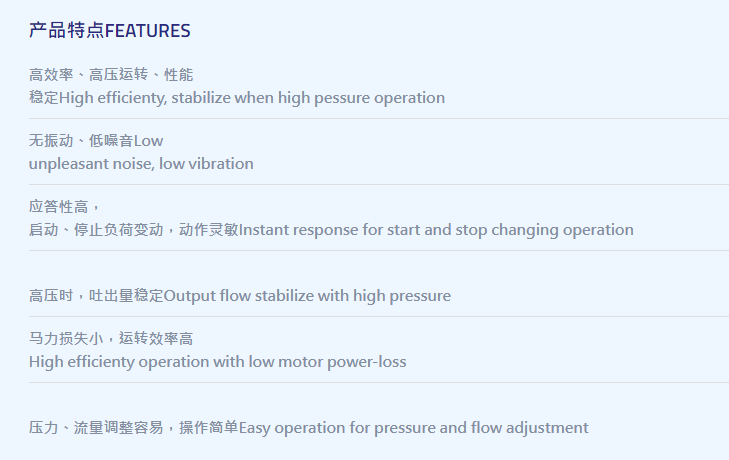Image resolution: width=729 pixels, height=460 pixels.
Task: Click the Output flow stabilize with high pressure text
Action: pyautogui.click(x=307, y=296)
